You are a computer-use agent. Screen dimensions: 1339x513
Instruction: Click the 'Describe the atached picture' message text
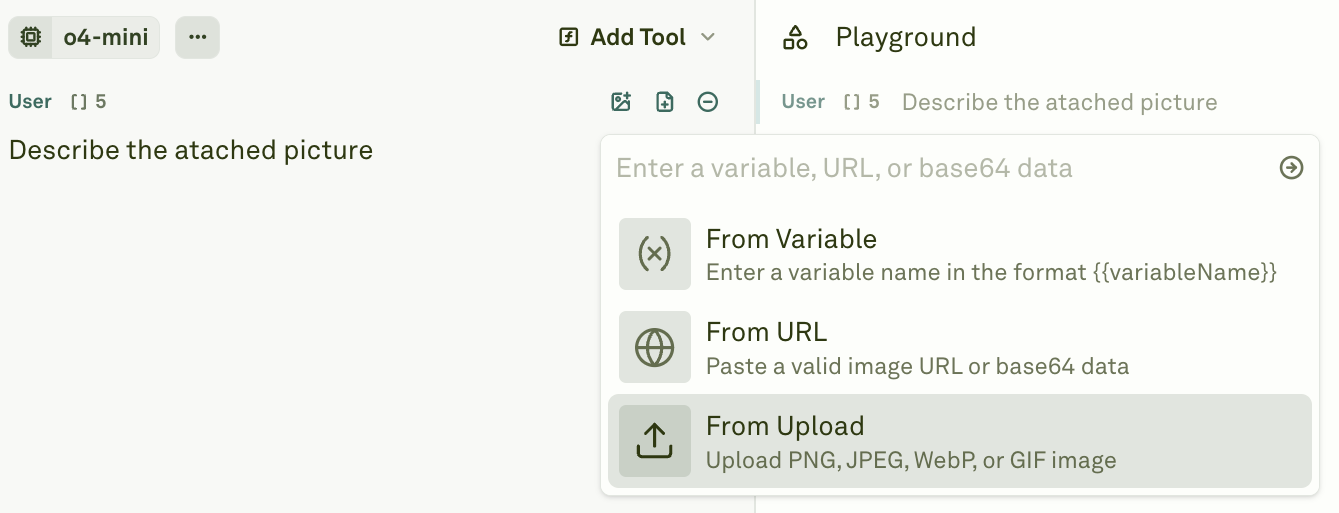191,150
